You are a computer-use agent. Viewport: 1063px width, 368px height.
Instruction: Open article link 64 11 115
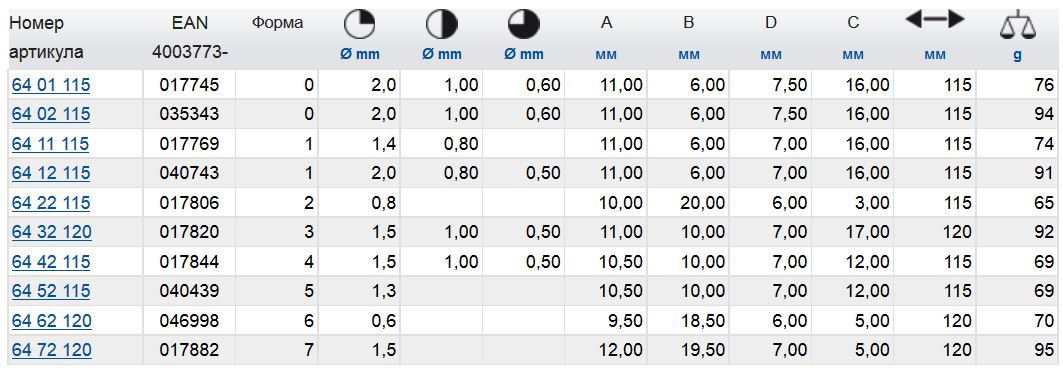50,144
